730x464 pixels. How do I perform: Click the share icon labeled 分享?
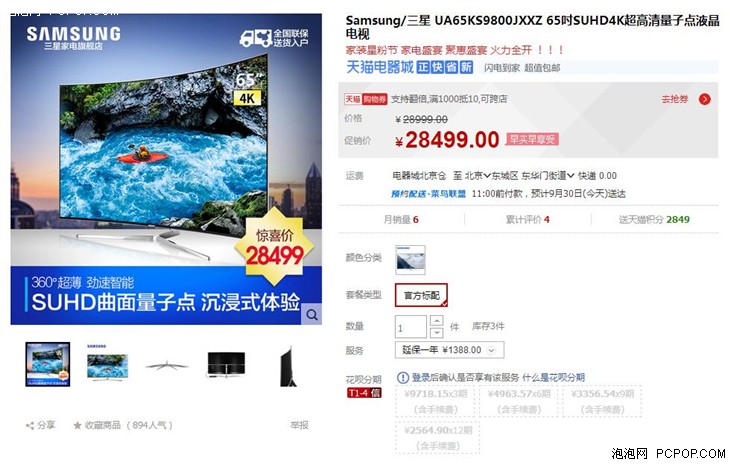coord(30,425)
